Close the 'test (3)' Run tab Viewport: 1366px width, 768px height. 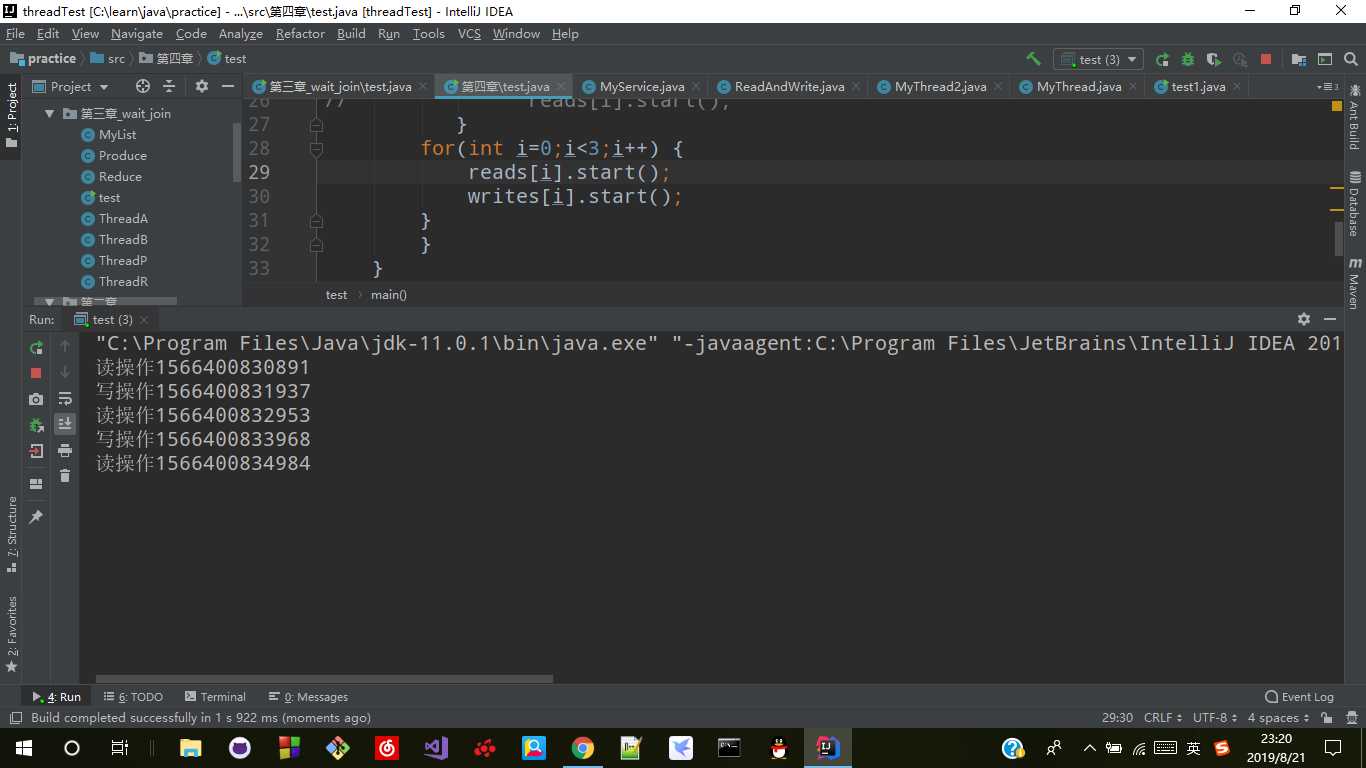pos(144,320)
